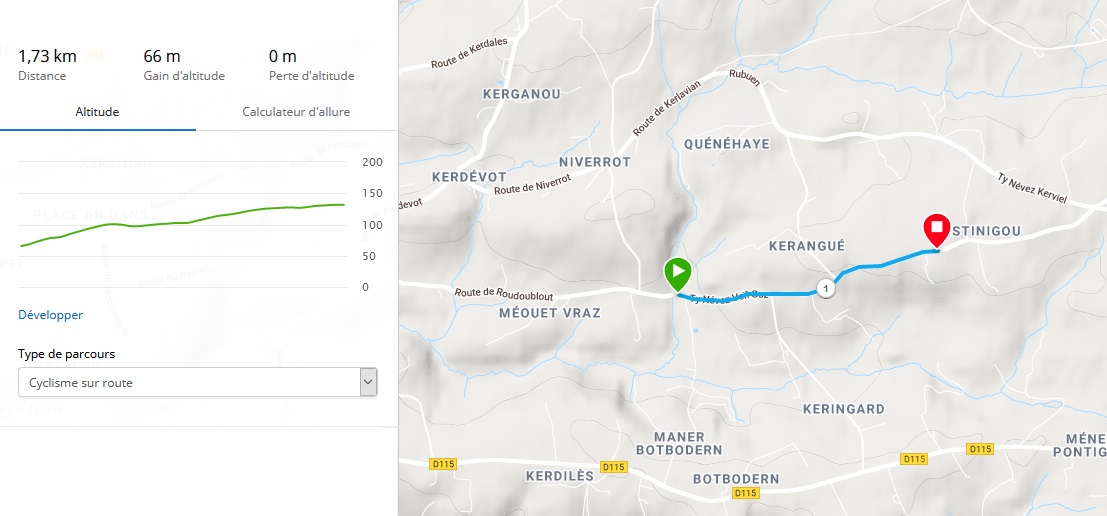Viewport: 1107px width, 516px height.
Task: Open the Calculateur d'allure tab
Action: point(297,112)
